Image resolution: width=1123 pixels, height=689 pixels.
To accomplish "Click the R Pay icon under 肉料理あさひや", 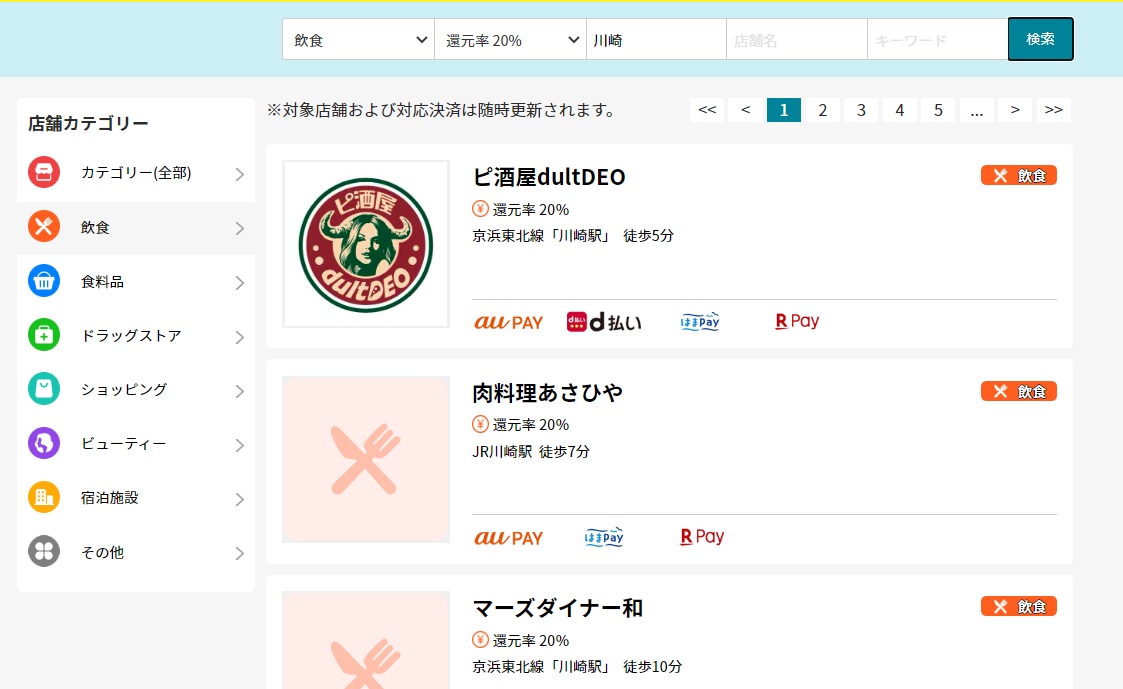I will click(701, 536).
